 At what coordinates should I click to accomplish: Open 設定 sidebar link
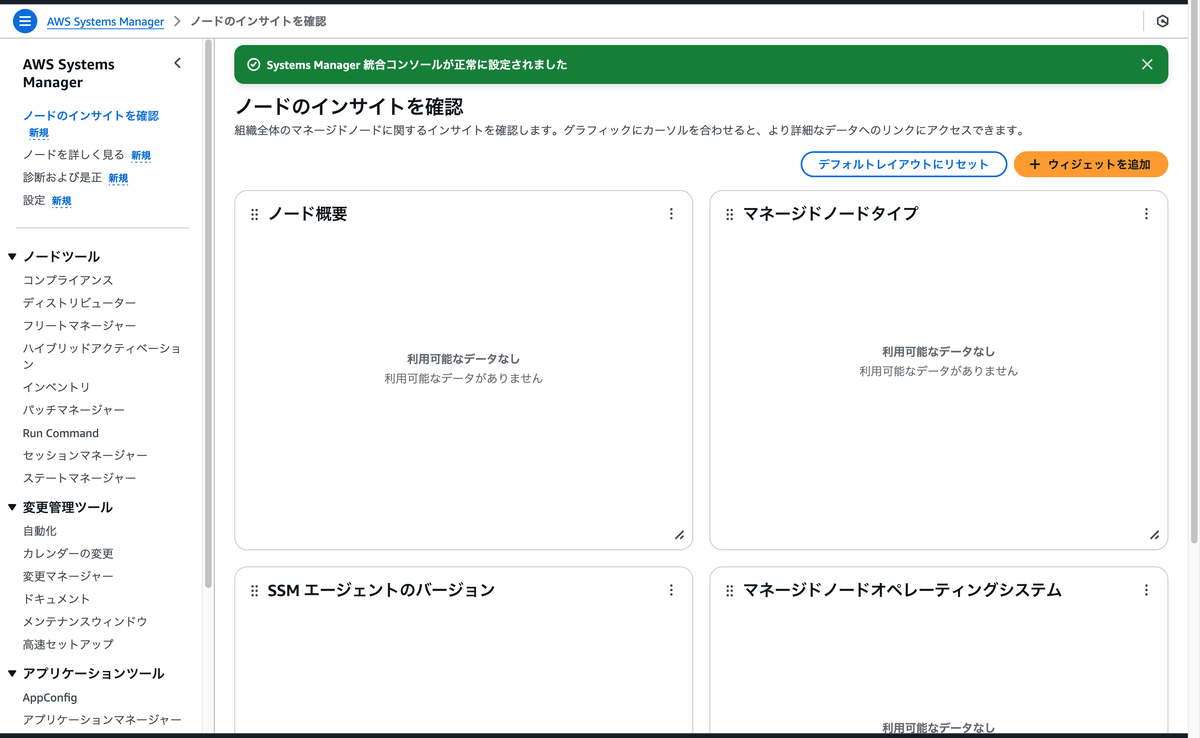click(34, 200)
